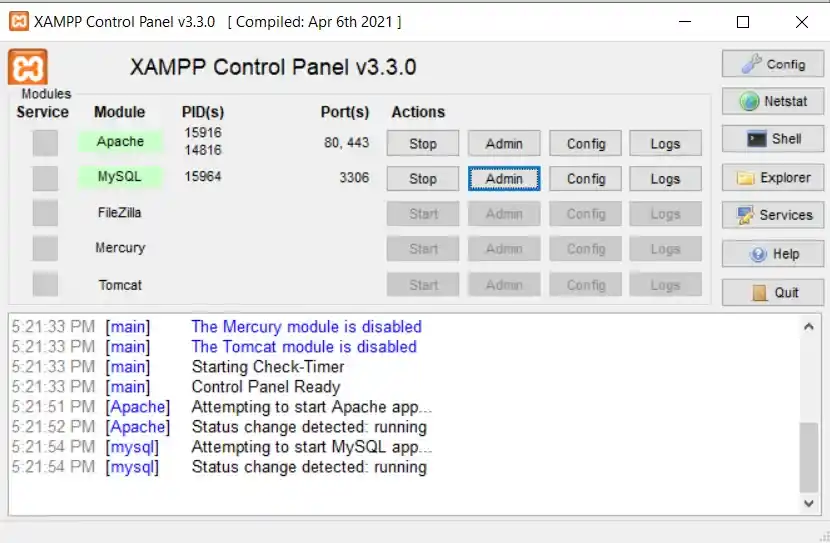The image size is (830, 543).
Task: Click the log scrollbar up arrow
Action: (x=808, y=327)
